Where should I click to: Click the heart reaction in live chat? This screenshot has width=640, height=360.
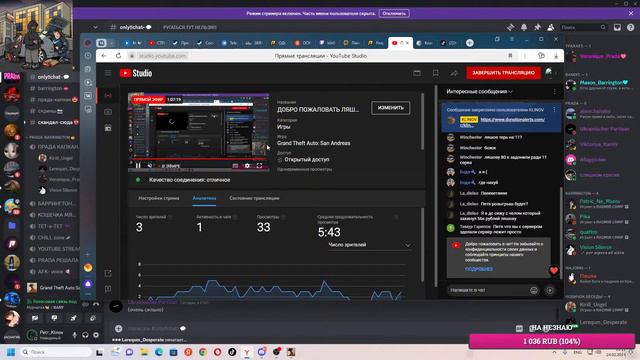pyautogui.click(x=554, y=270)
